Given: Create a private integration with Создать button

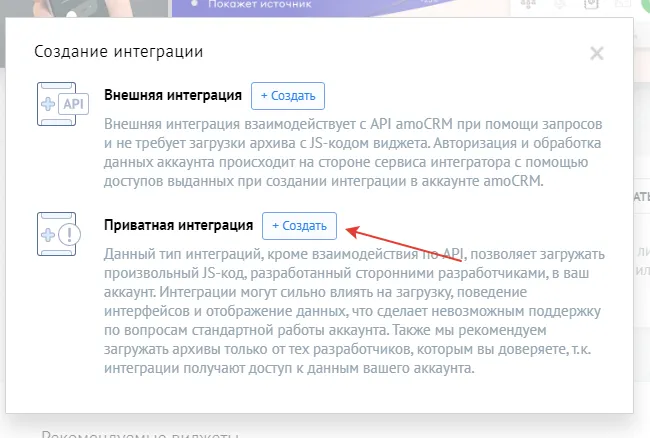Looking at the screenshot, I should coord(299,226).
